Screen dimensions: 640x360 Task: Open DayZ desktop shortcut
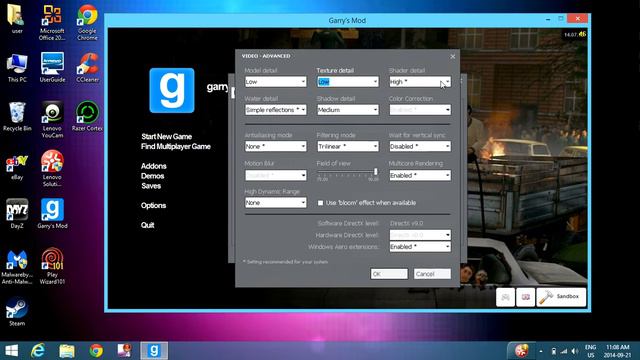pos(17,213)
